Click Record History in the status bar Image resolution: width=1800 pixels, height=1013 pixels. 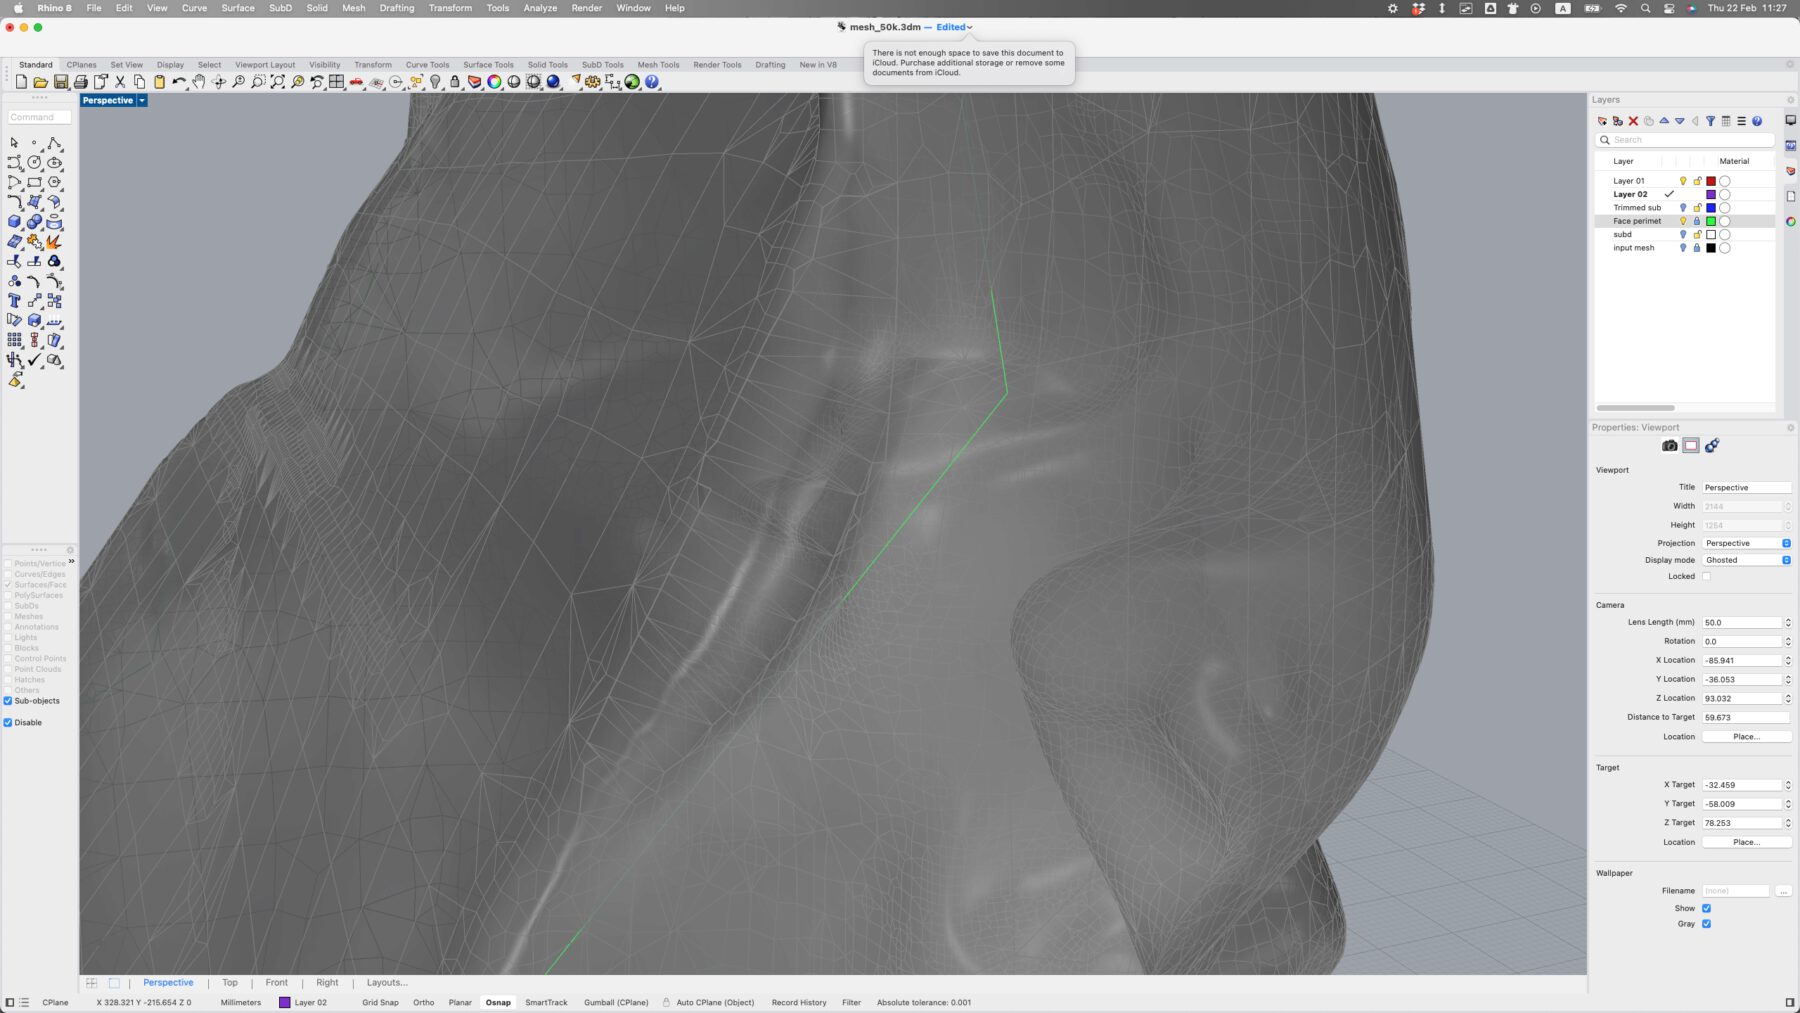point(799,1002)
